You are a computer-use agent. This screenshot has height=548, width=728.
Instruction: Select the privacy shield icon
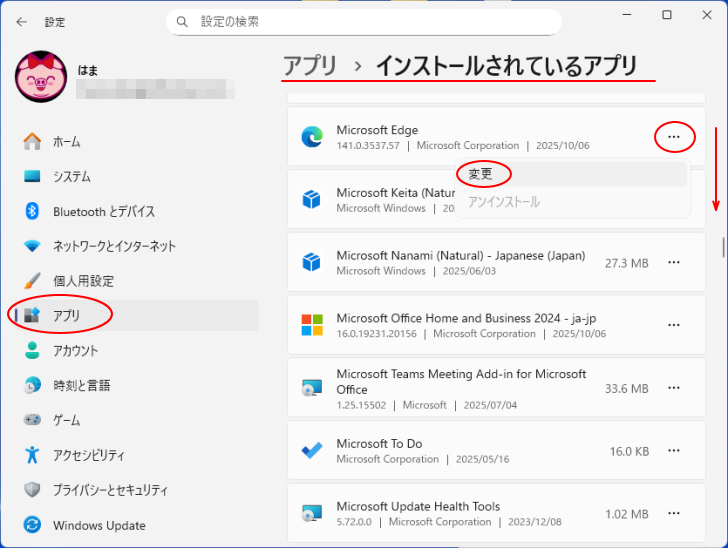coord(32,489)
